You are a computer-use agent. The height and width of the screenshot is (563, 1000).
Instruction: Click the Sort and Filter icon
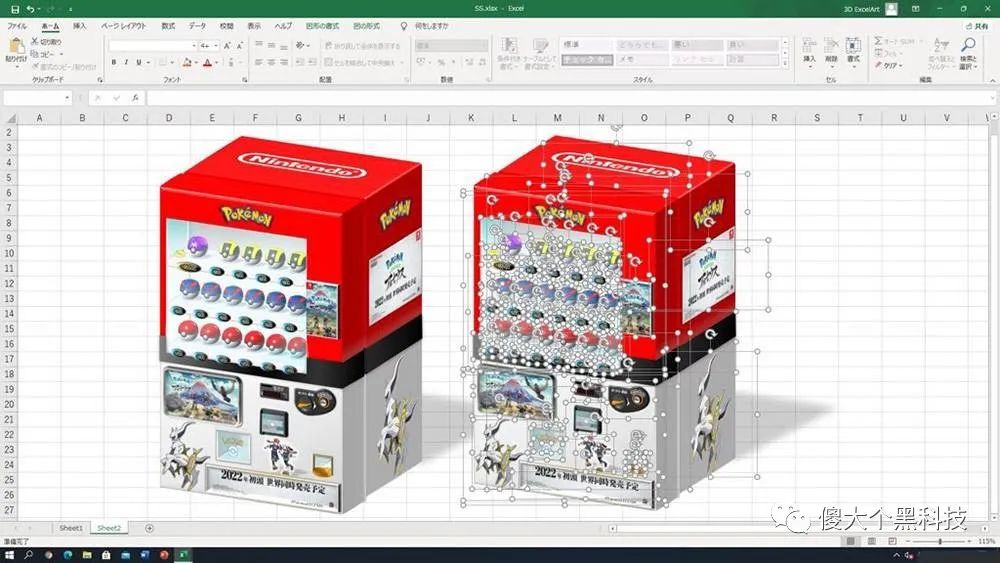(x=941, y=45)
